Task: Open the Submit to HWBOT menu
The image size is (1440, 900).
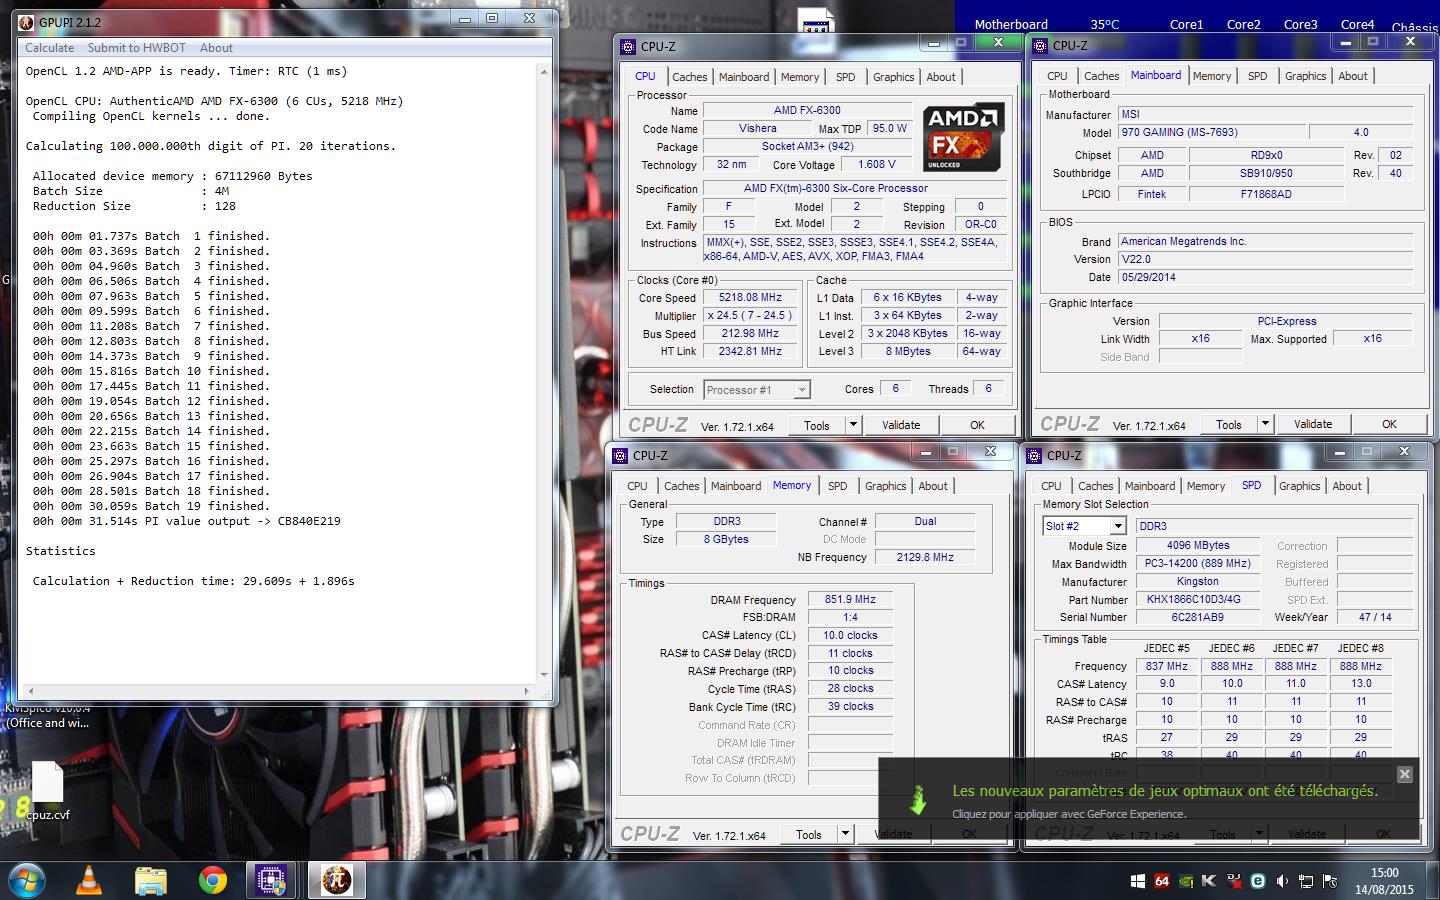Action: pyautogui.click(x=136, y=48)
